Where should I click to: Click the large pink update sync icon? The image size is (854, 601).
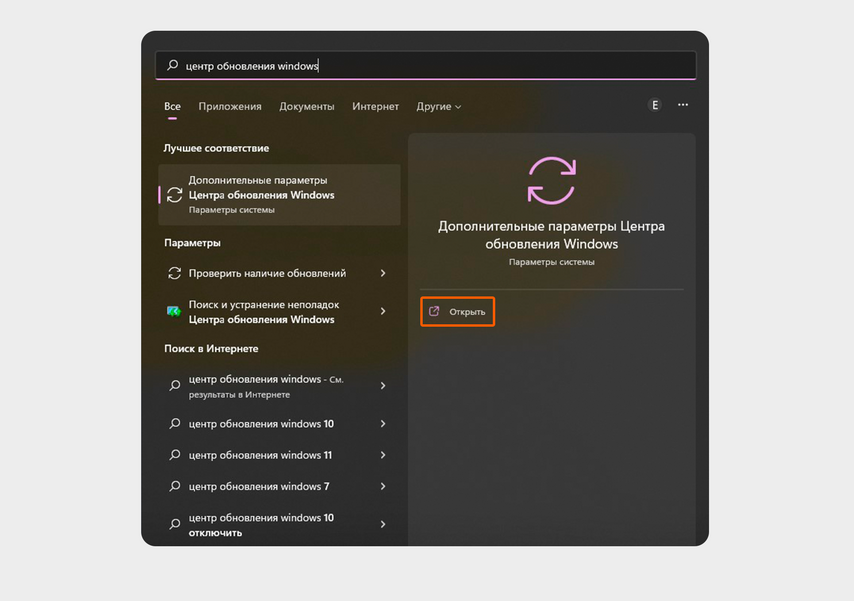click(551, 180)
